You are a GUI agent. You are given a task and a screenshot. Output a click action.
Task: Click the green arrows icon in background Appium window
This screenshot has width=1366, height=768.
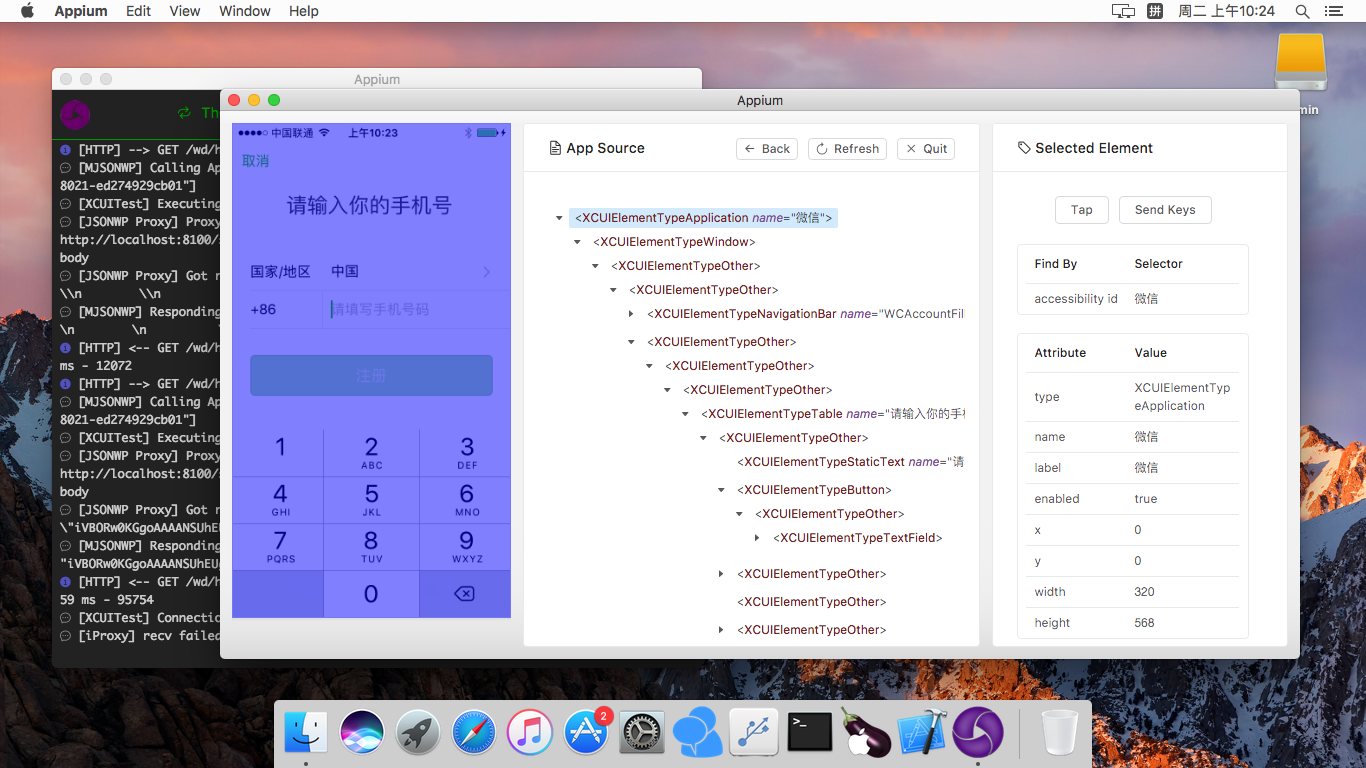pyautogui.click(x=184, y=113)
